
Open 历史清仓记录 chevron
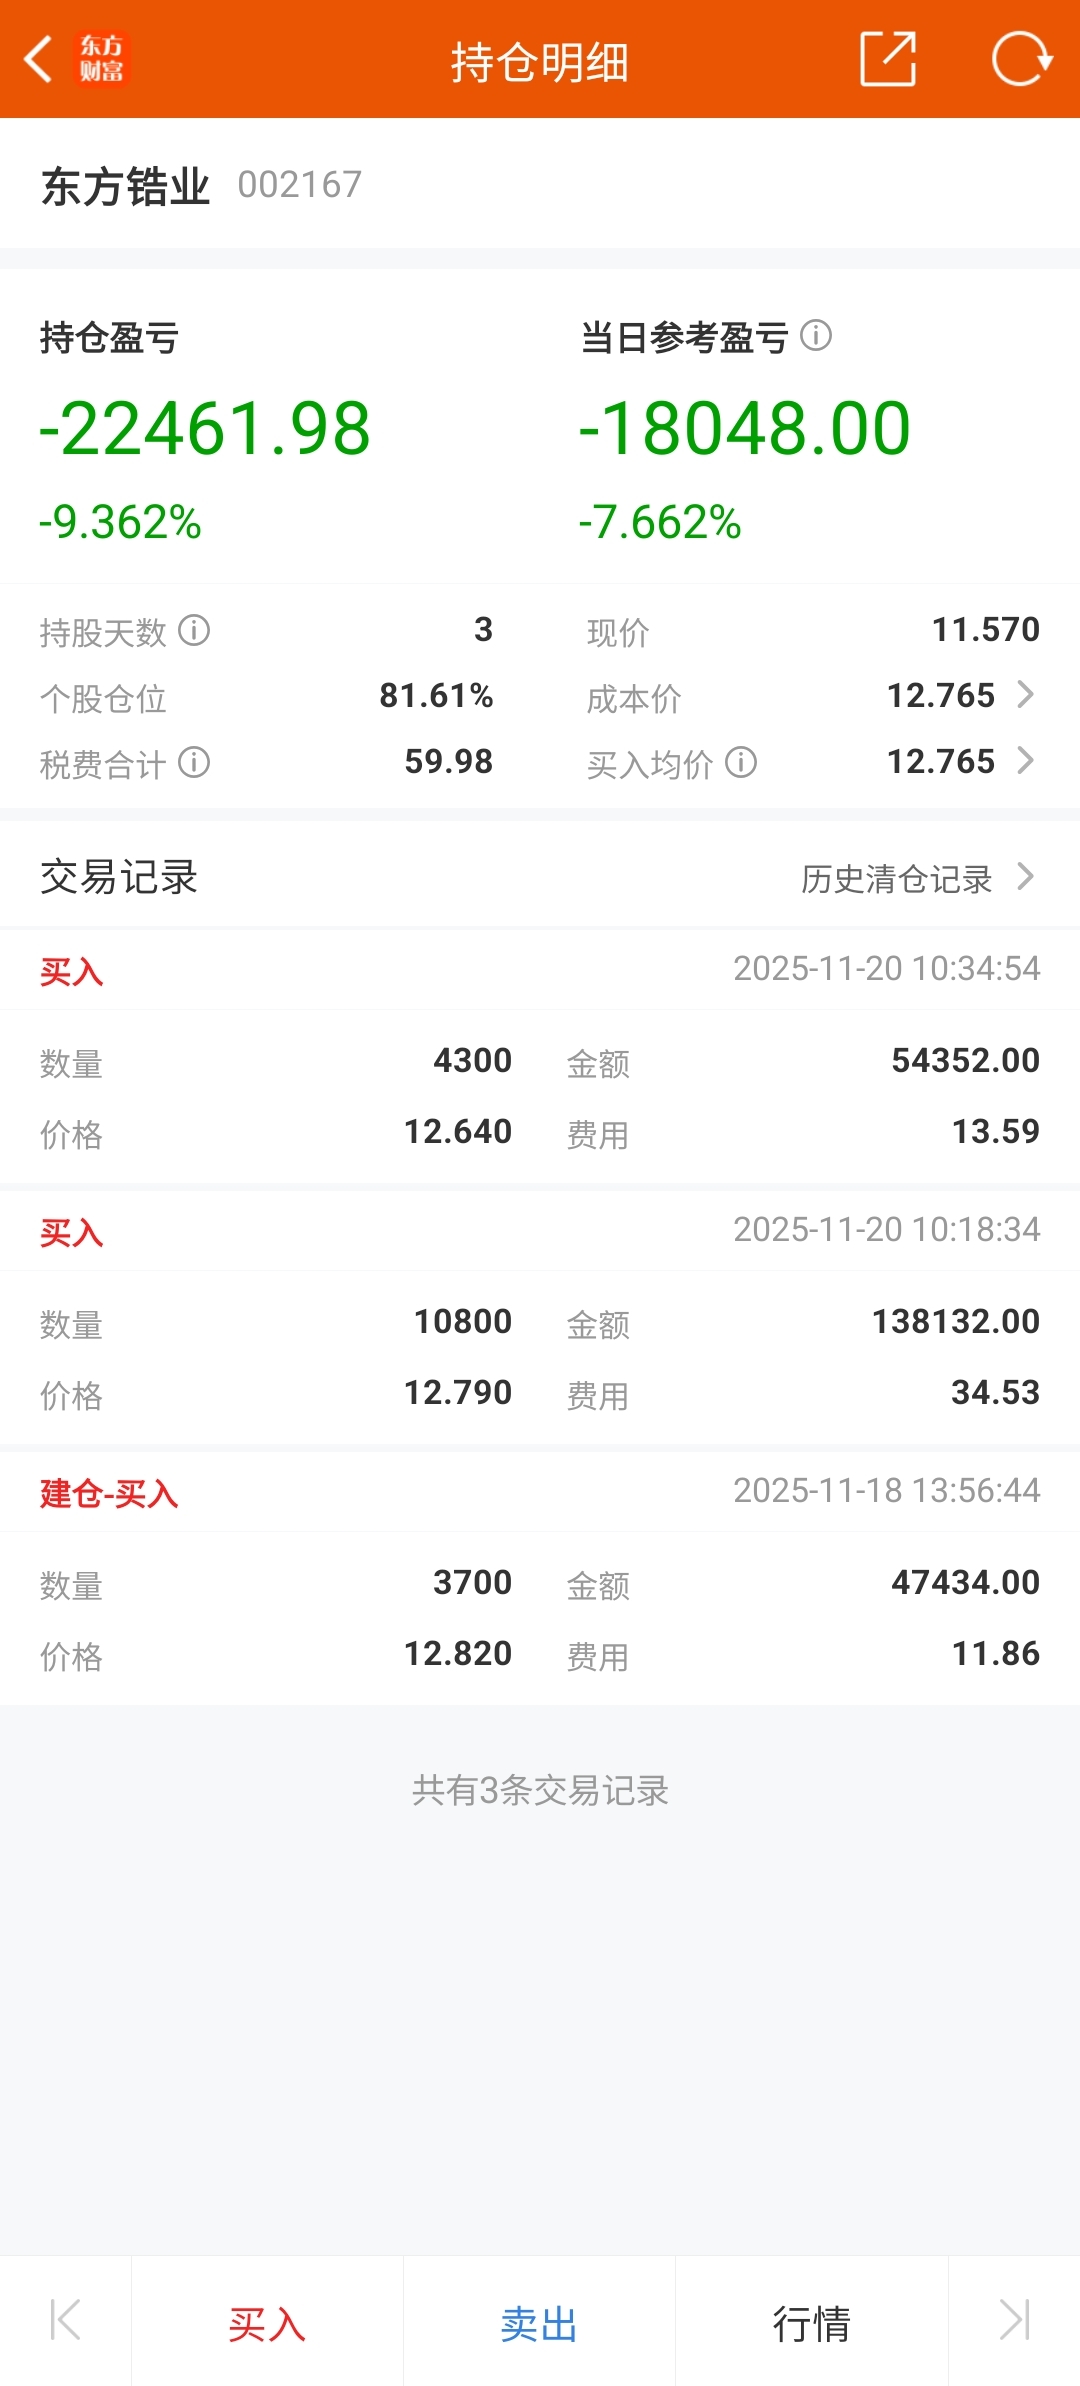click(1025, 876)
